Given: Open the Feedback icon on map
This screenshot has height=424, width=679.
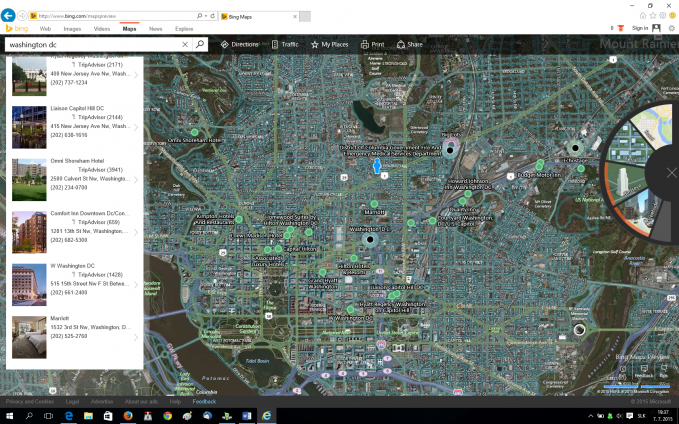Looking at the screenshot, I should point(644,371).
